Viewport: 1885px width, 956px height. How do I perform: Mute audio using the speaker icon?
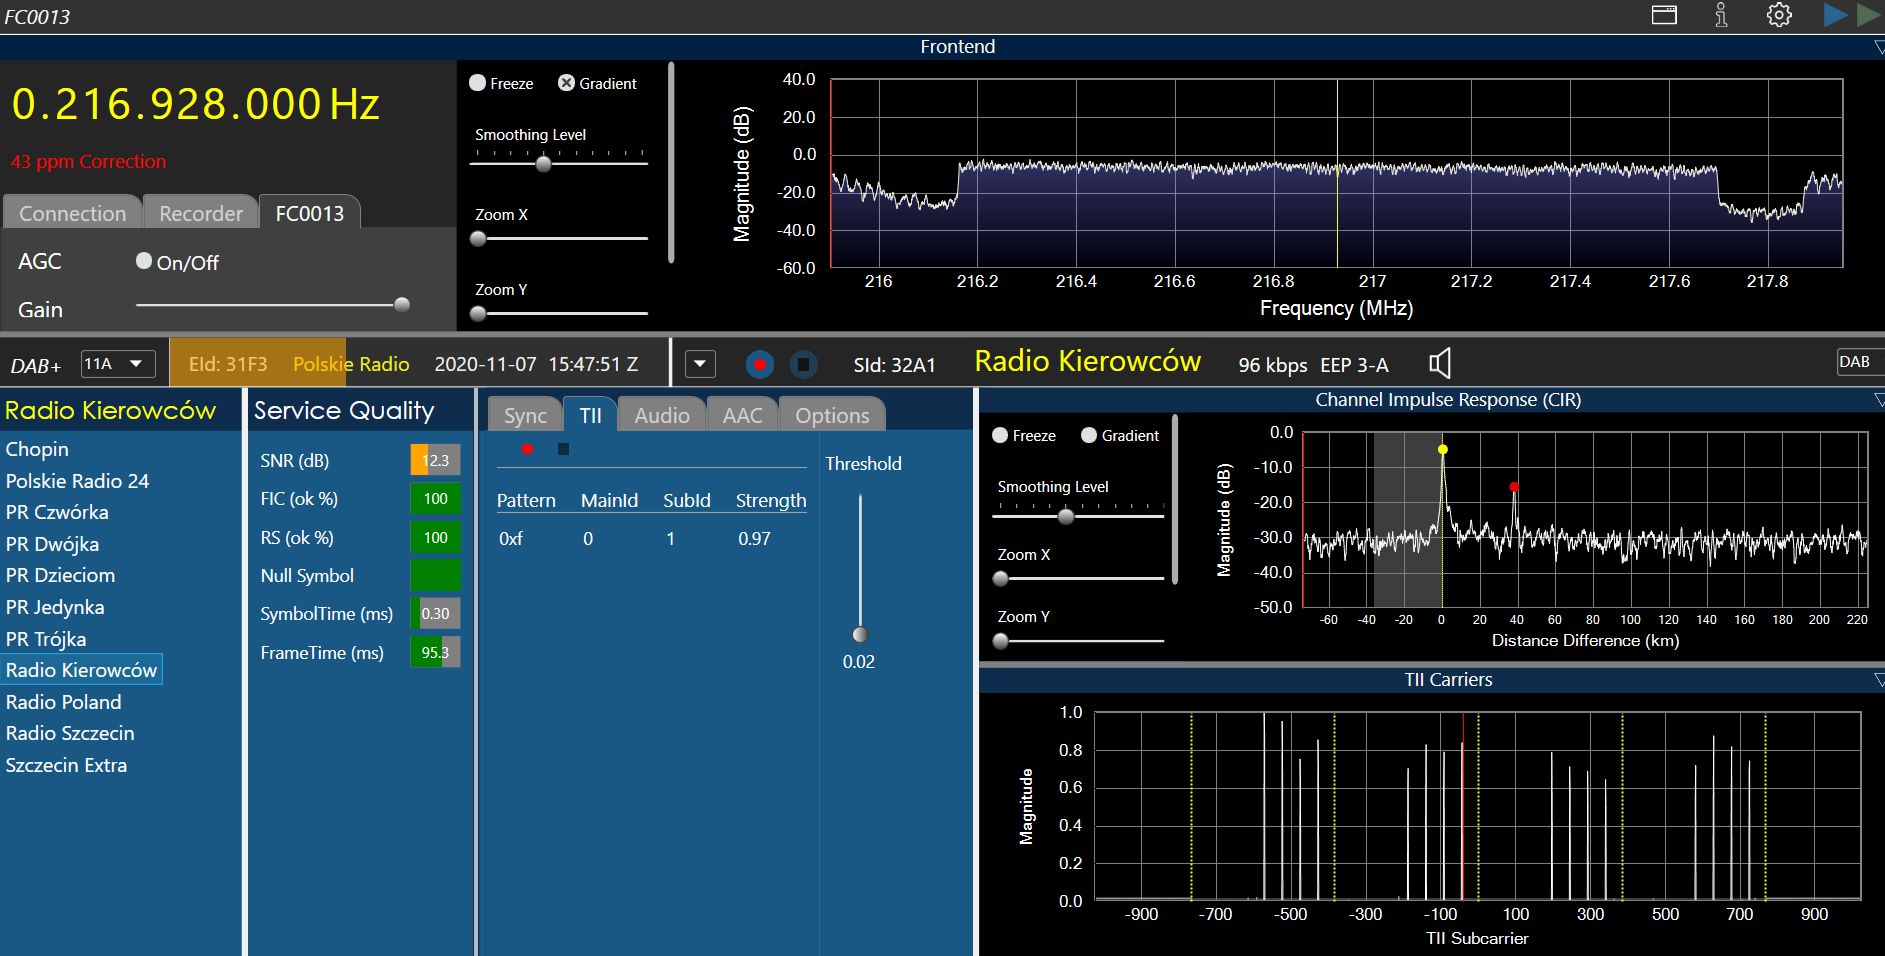[1440, 364]
